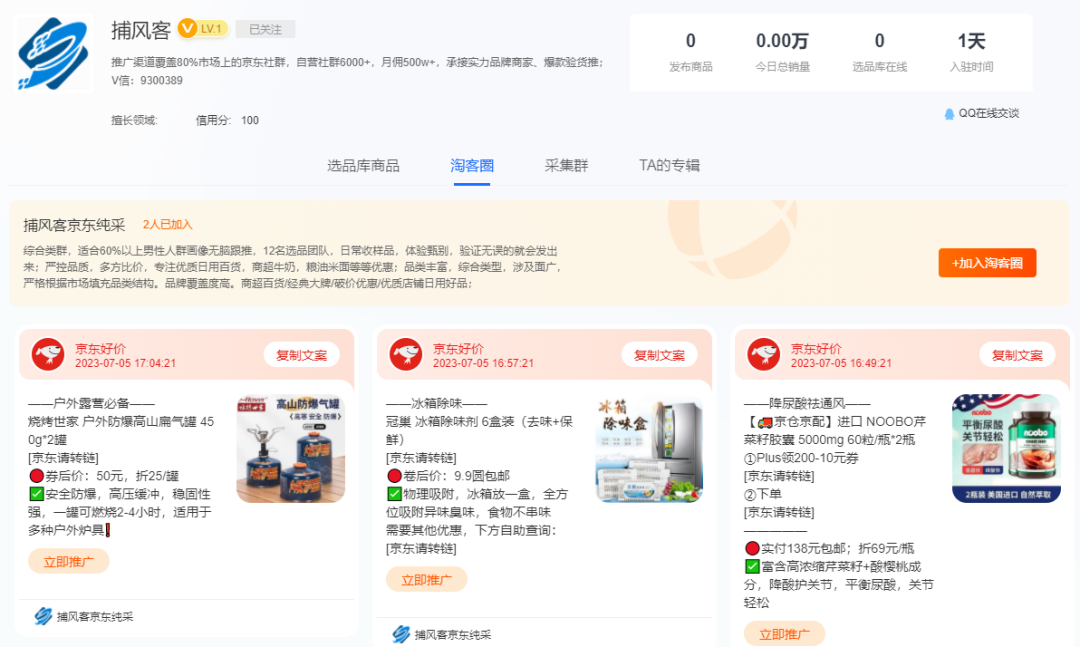The width and height of the screenshot is (1080, 647).
Task: Click red circle icon beside 实付138元包邮
Action: click(752, 548)
